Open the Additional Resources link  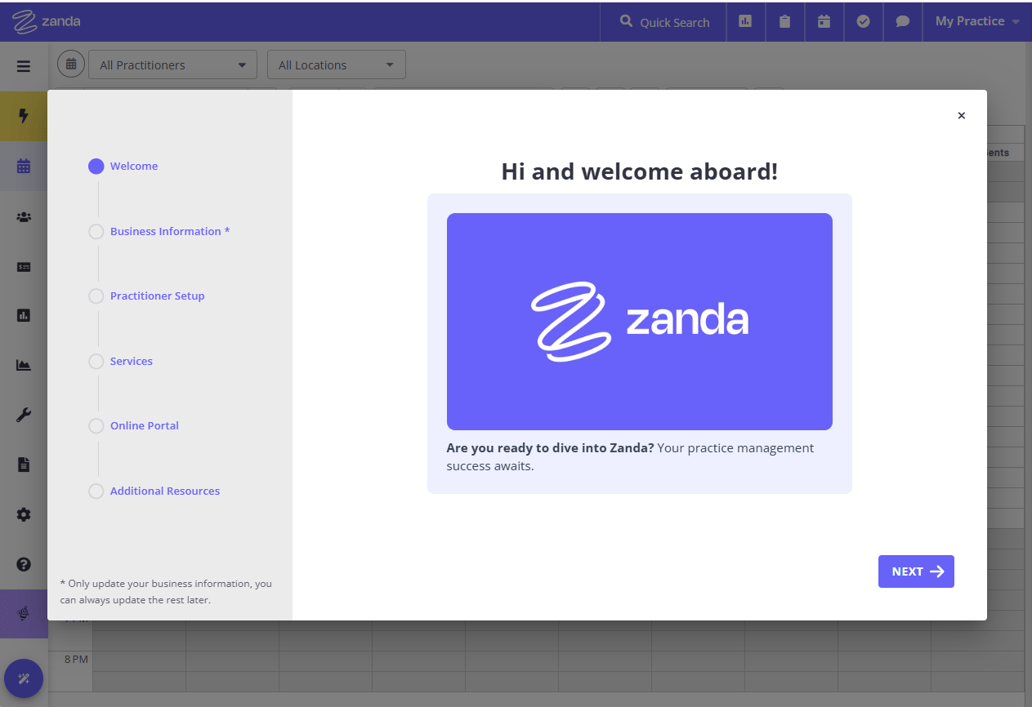pos(165,491)
